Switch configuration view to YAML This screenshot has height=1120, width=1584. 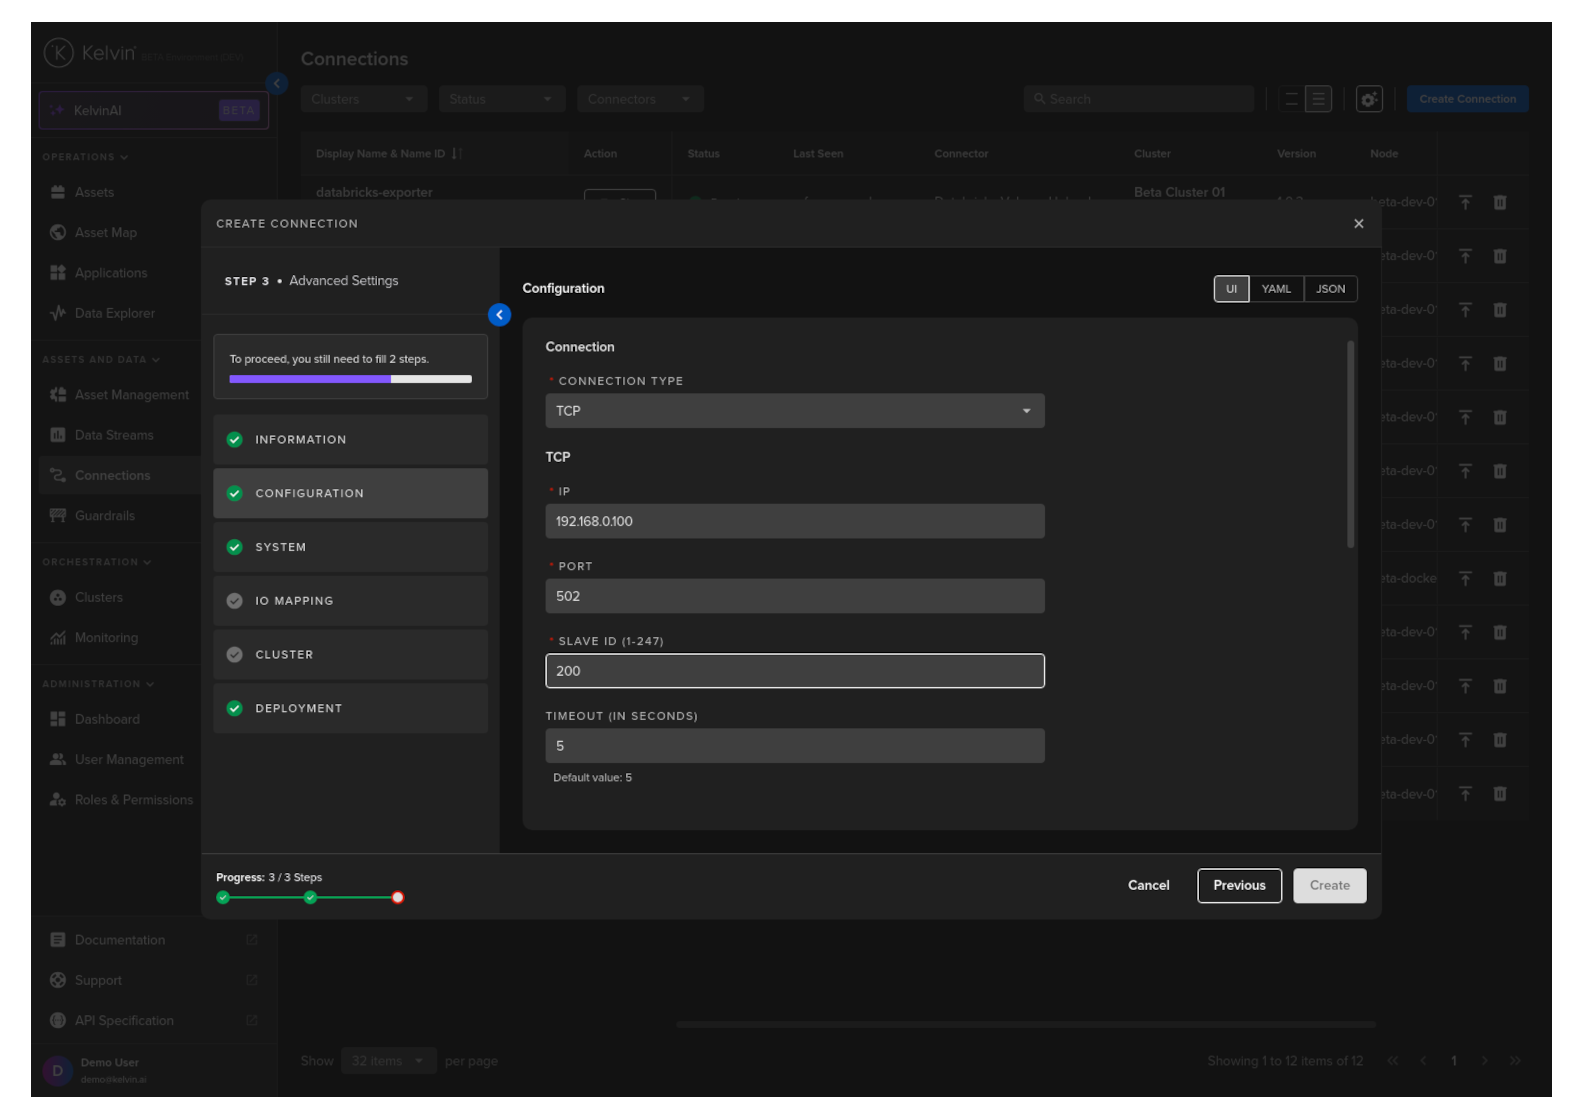1276,289
